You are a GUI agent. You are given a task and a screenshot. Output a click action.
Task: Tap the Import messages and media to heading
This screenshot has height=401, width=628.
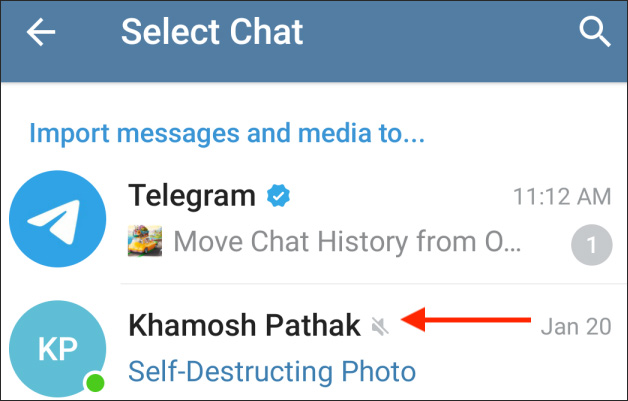[x=227, y=132]
